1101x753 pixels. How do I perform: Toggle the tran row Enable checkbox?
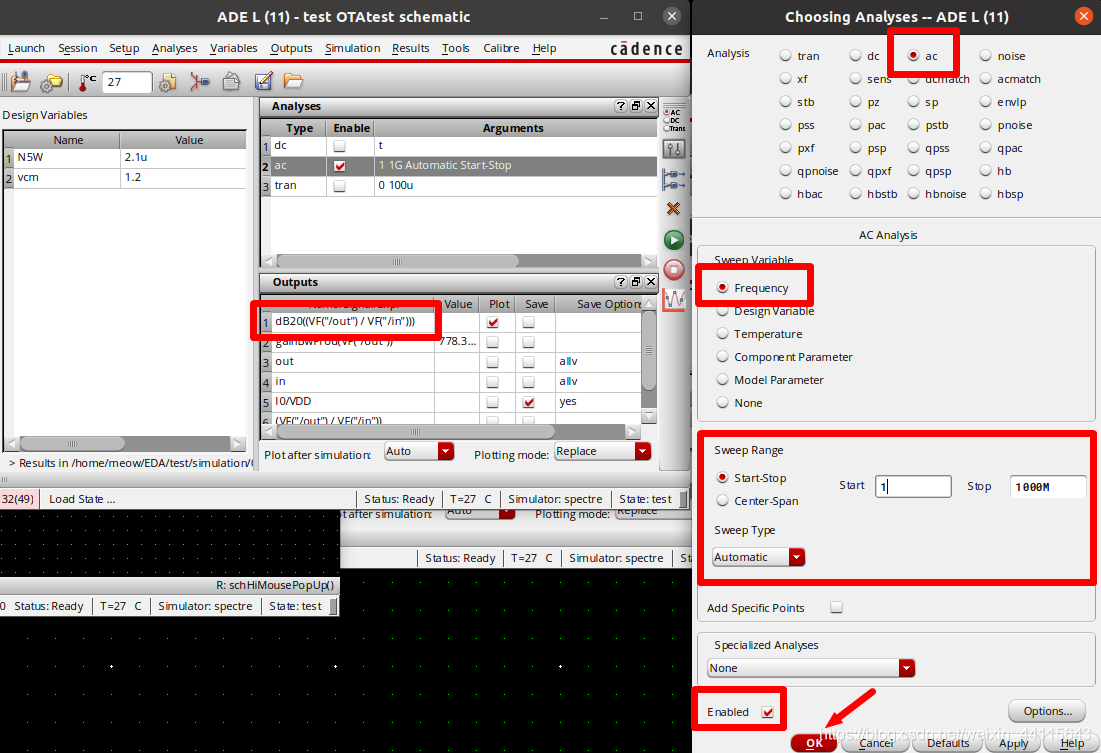pos(339,186)
